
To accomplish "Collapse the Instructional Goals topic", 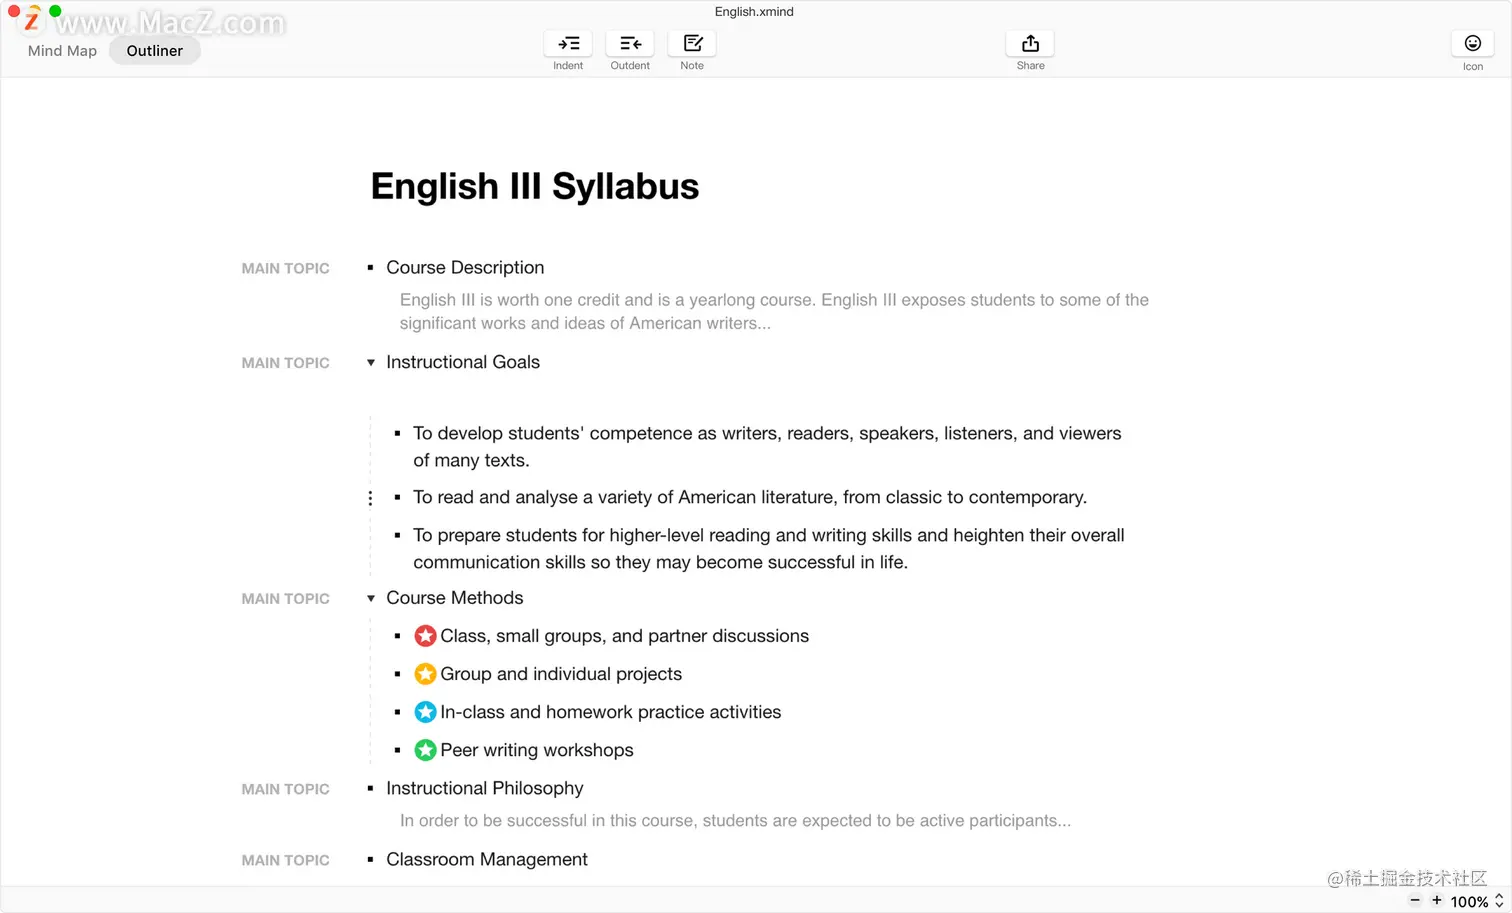I will pos(371,363).
